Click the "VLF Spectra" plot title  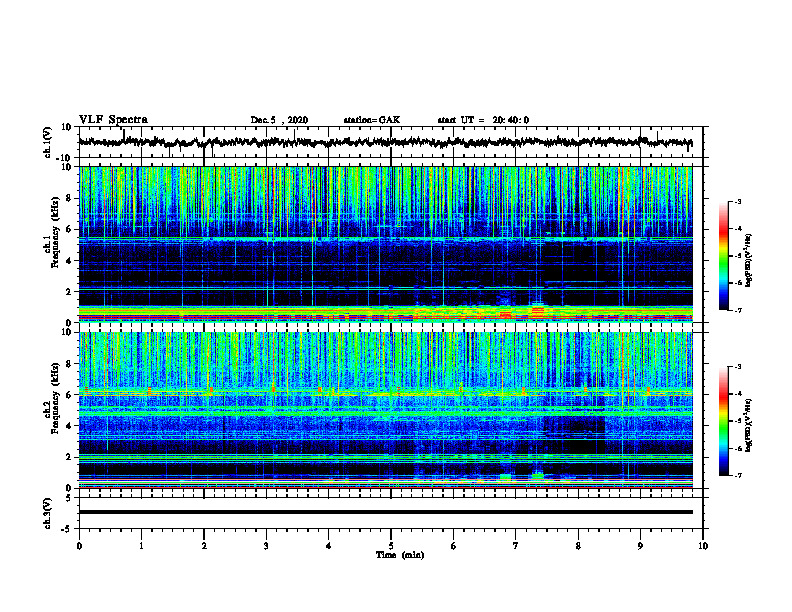pyautogui.click(x=113, y=120)
